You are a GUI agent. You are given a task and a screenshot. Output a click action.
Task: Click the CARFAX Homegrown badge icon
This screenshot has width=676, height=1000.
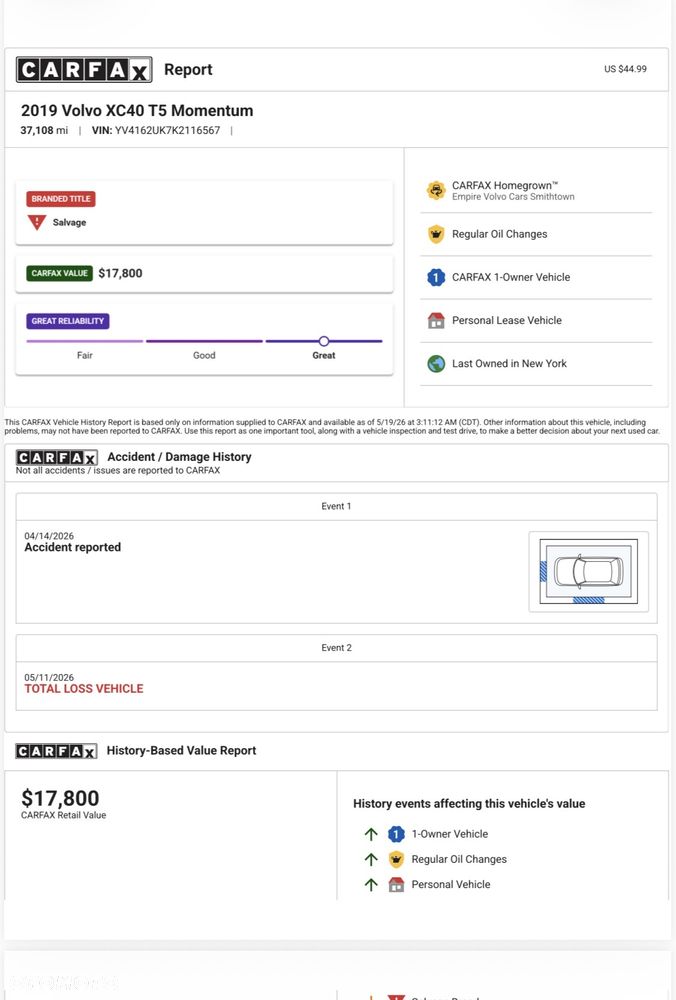(436, 190)
